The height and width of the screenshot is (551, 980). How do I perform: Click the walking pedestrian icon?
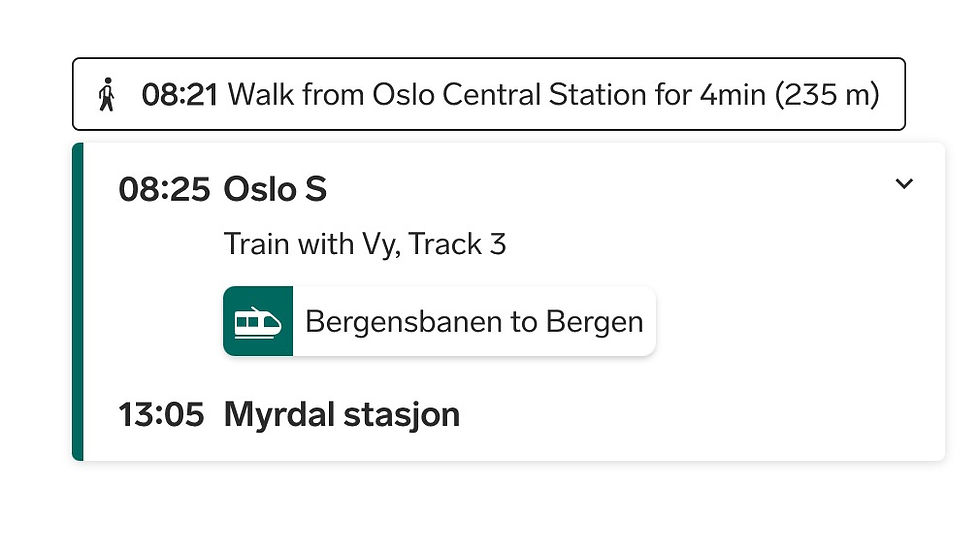coord(107,96)
